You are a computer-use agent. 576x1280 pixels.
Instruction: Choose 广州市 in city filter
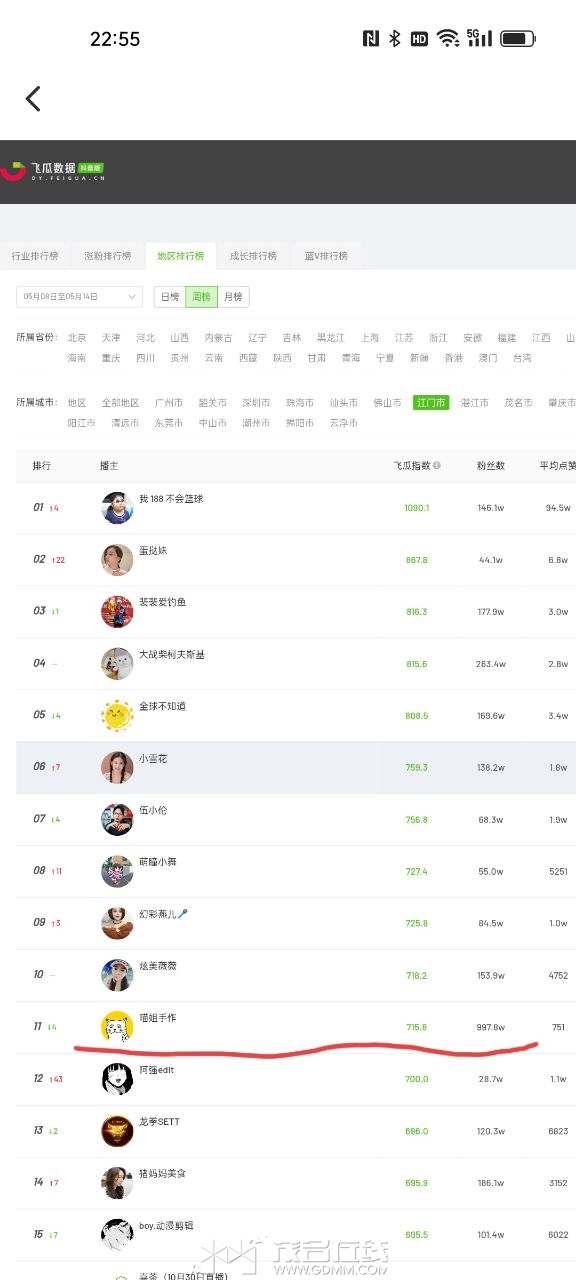click(x=169, y=403)
